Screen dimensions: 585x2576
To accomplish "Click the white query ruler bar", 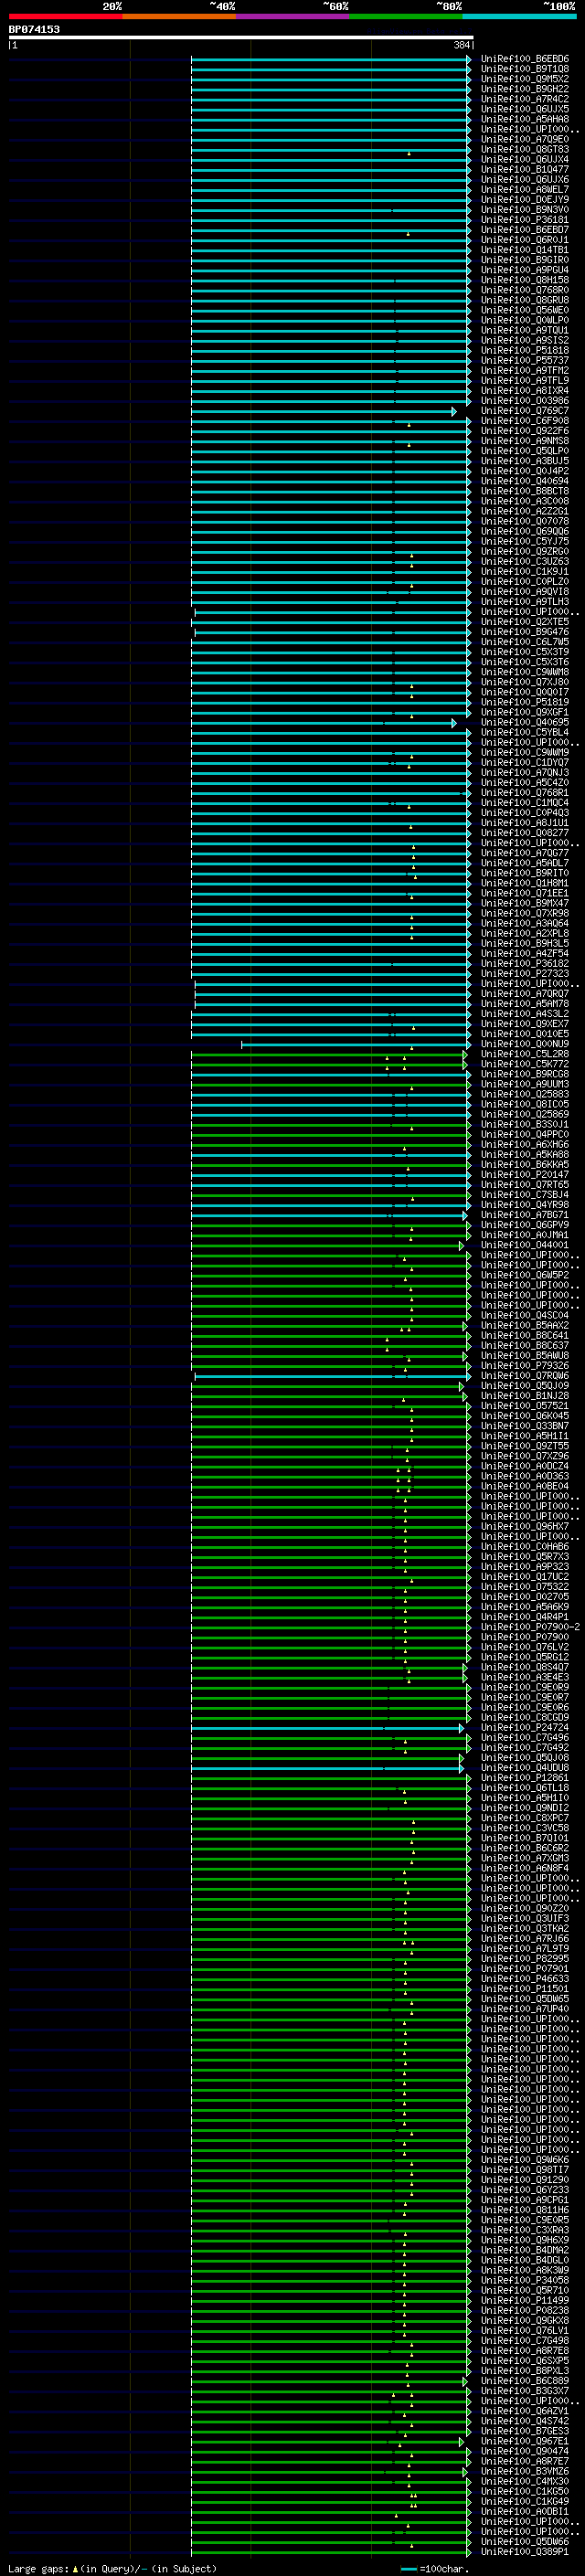I will pos(241,37).
